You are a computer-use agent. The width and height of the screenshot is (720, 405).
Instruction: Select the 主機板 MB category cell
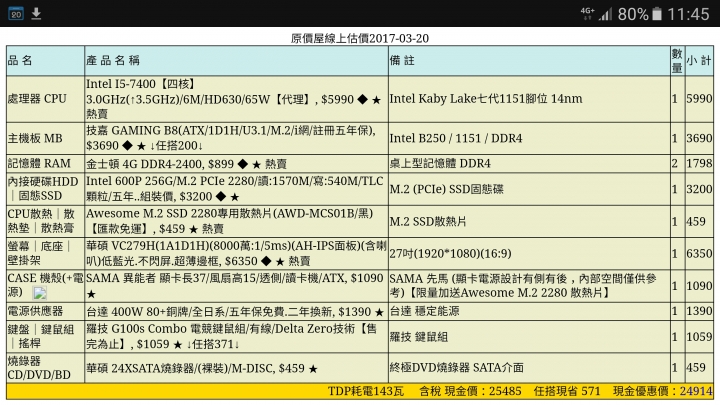(45, 138)
